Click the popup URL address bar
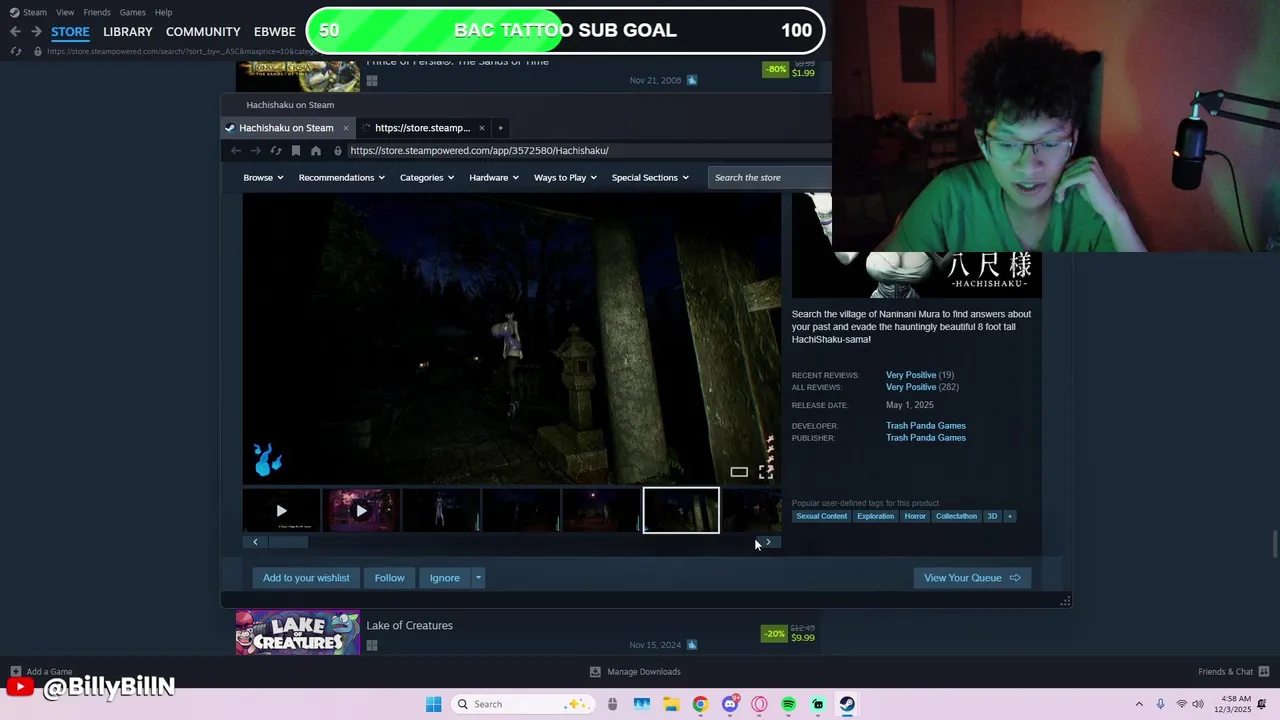 pos(588,151)
